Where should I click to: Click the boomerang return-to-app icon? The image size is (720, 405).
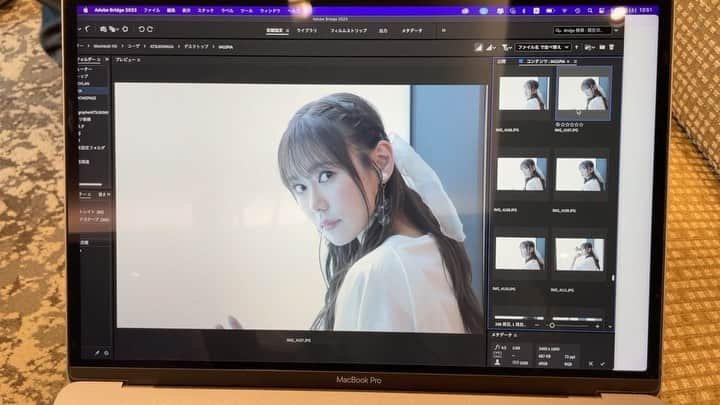(x=88, y=29)
